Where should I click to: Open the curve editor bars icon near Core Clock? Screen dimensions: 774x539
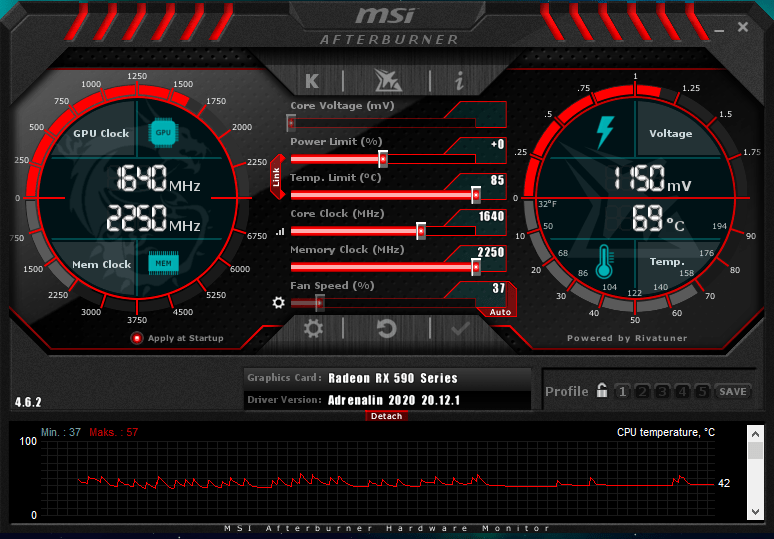[x=280, y=231]
